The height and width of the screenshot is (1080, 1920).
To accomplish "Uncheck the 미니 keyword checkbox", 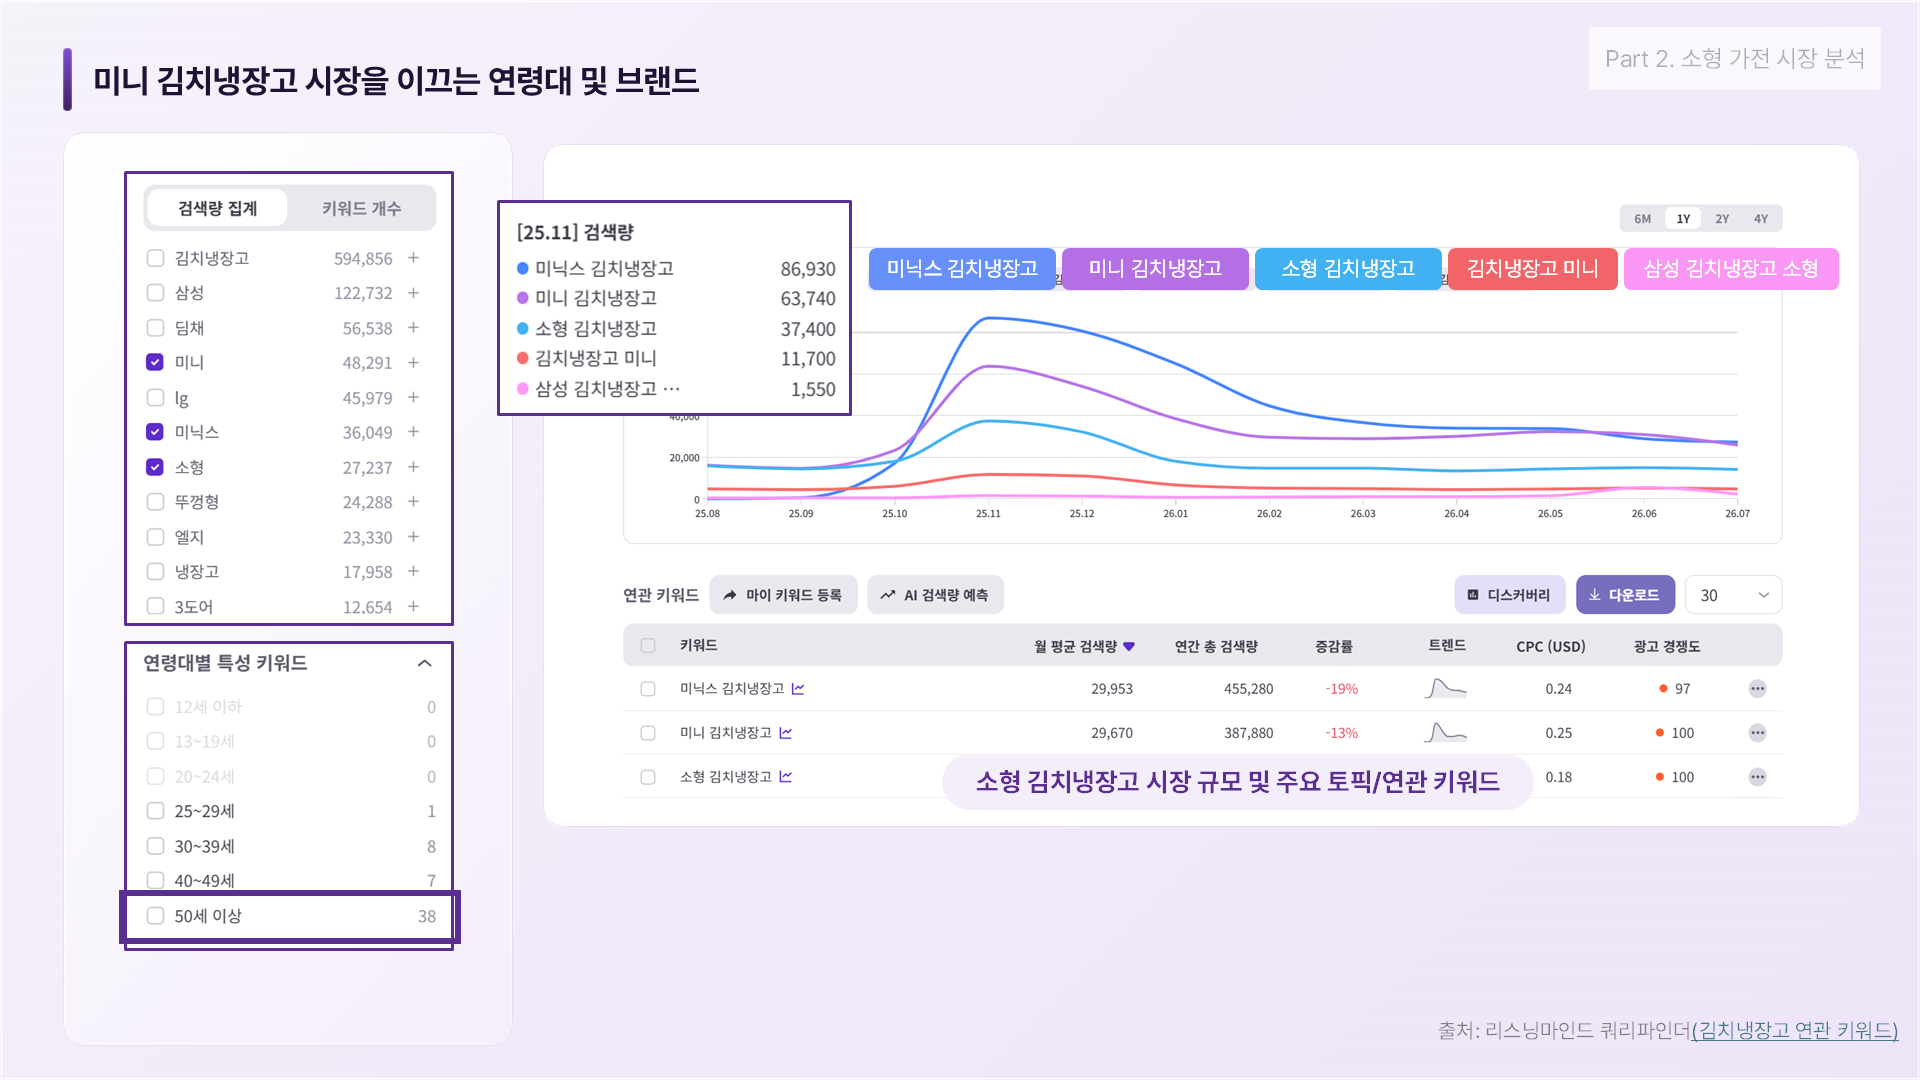I will 155,362.
